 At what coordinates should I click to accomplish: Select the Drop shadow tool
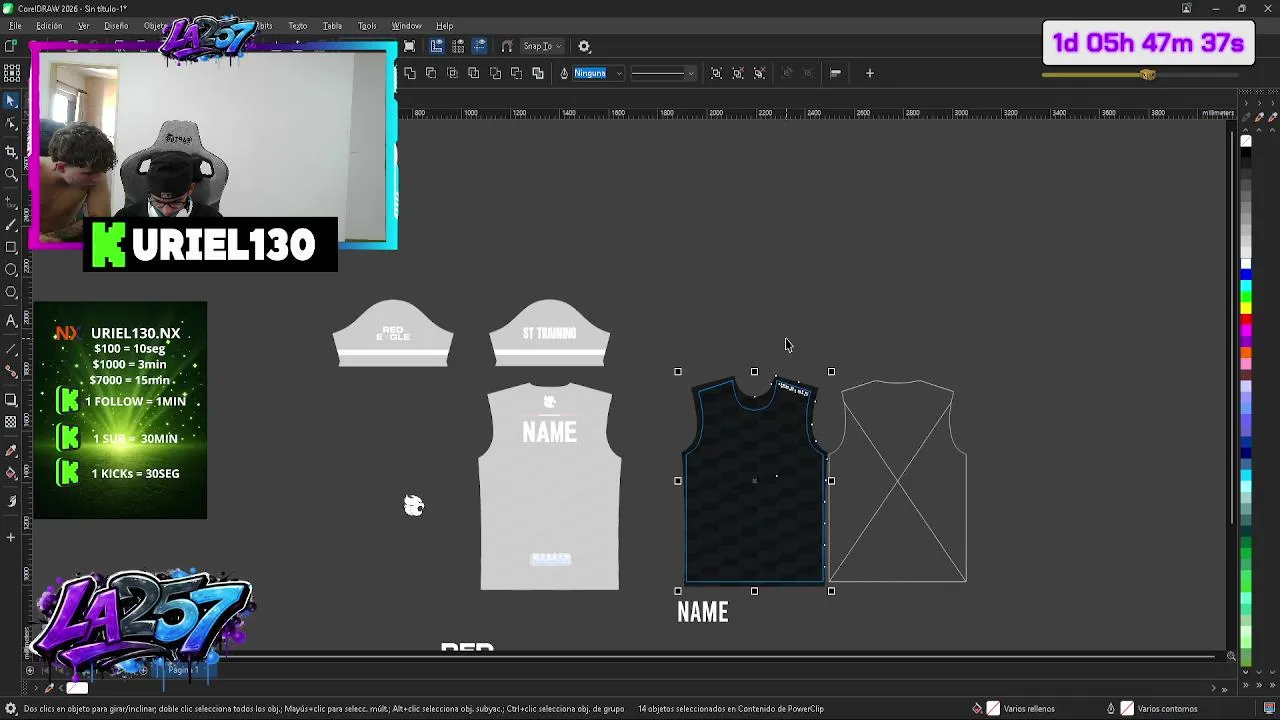11,399
